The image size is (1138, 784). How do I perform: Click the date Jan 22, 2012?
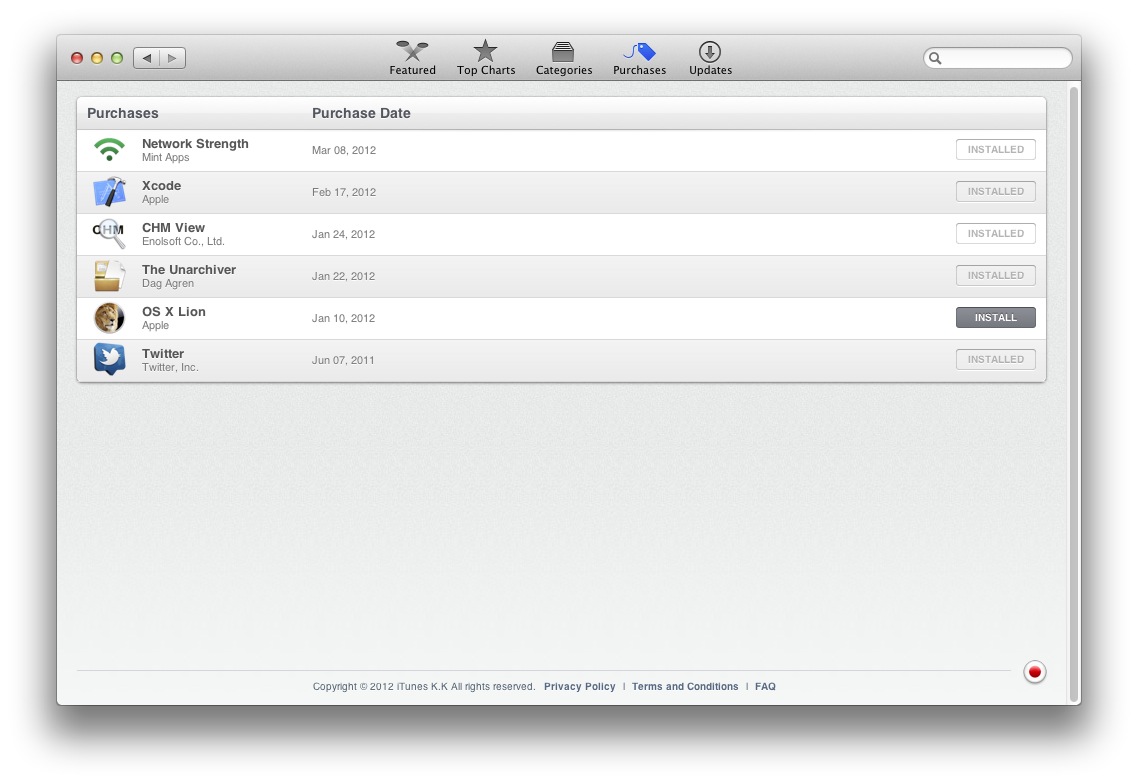[x=343, y=277]
